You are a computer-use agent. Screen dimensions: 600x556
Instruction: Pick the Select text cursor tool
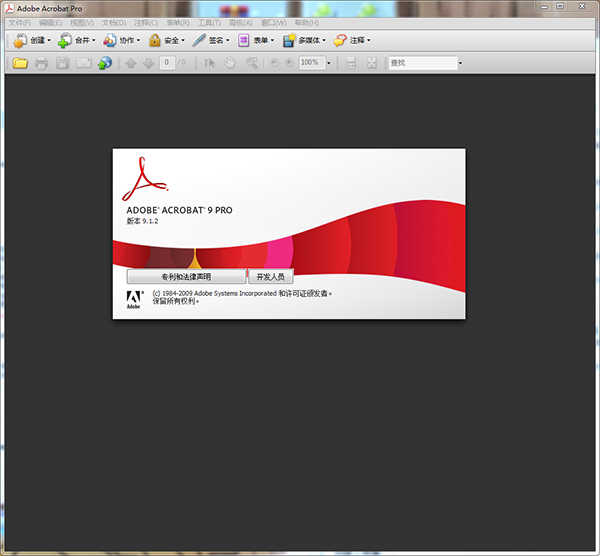(x=209, y=63)
